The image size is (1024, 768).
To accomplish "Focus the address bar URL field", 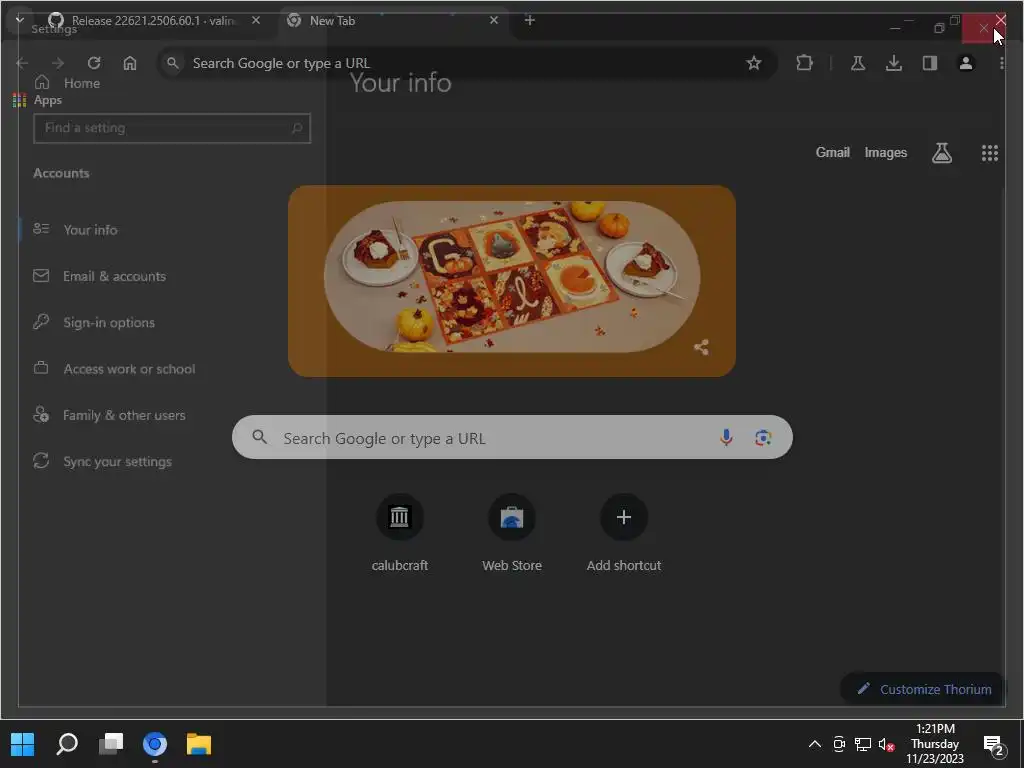I will tap(468, 63).
